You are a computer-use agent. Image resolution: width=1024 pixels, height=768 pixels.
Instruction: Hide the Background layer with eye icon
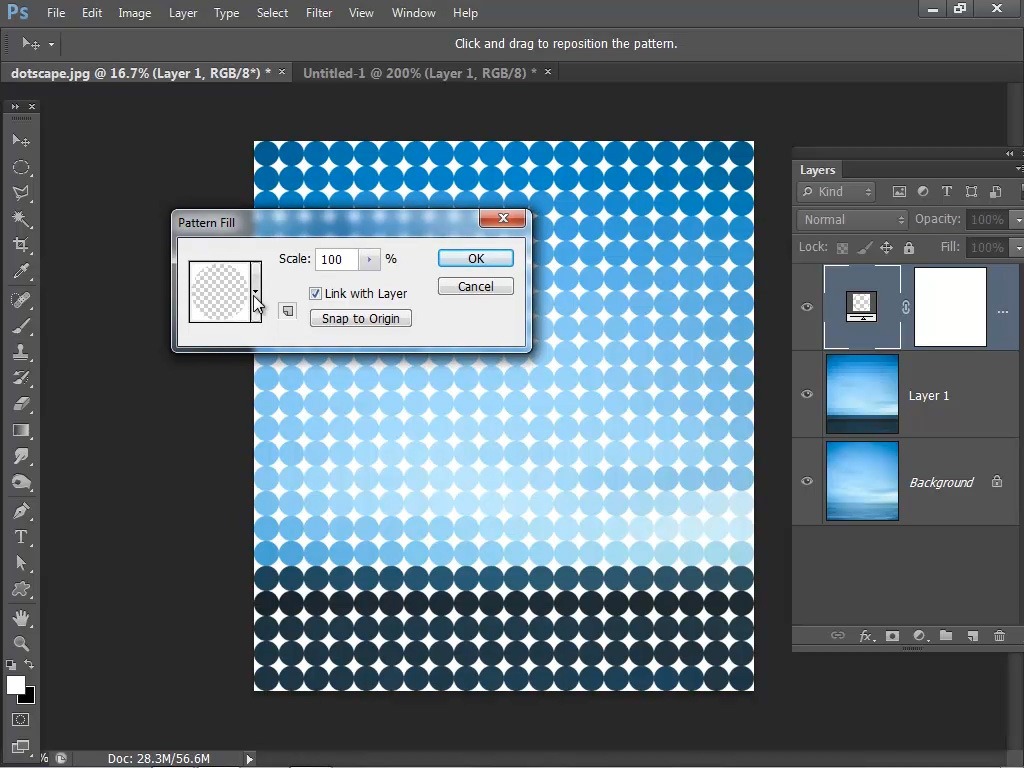pyautogui.click(x=807, y=481)
